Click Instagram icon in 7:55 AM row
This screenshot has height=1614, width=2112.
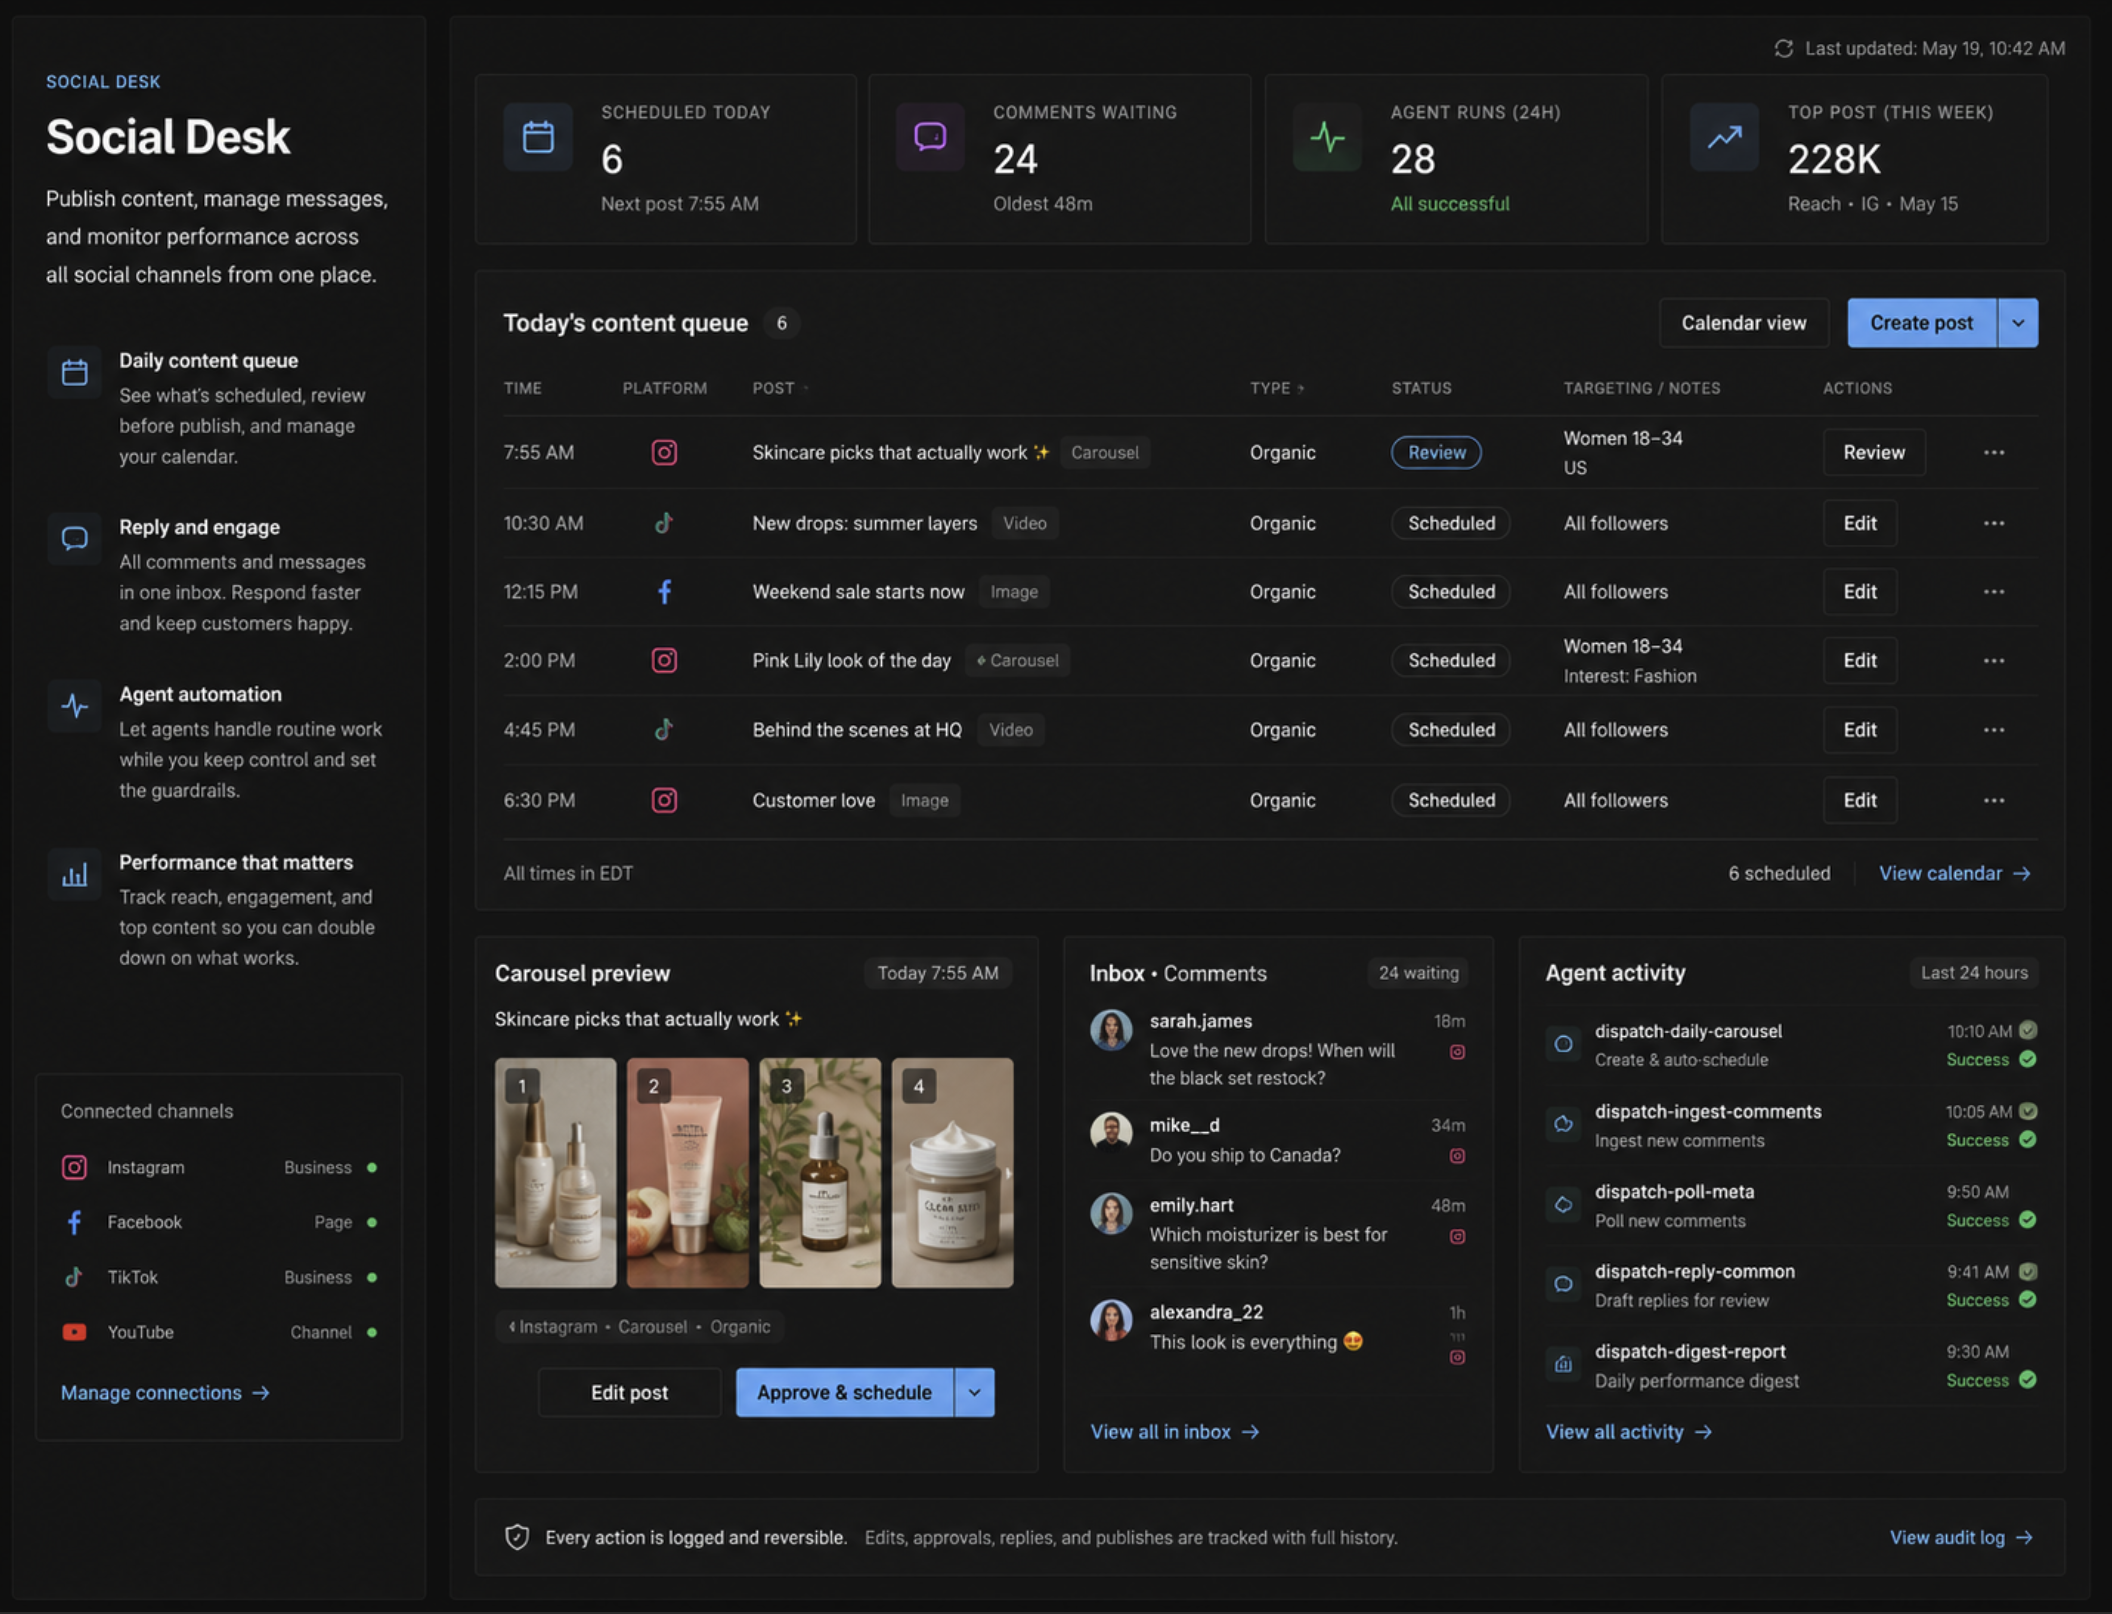(664, 452)
